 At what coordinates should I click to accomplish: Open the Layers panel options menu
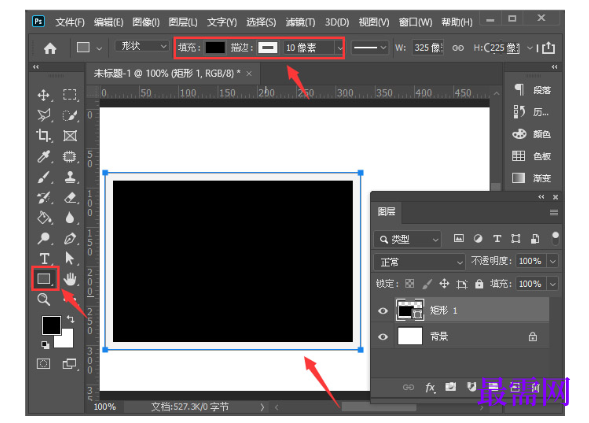[x=554, y=213]
